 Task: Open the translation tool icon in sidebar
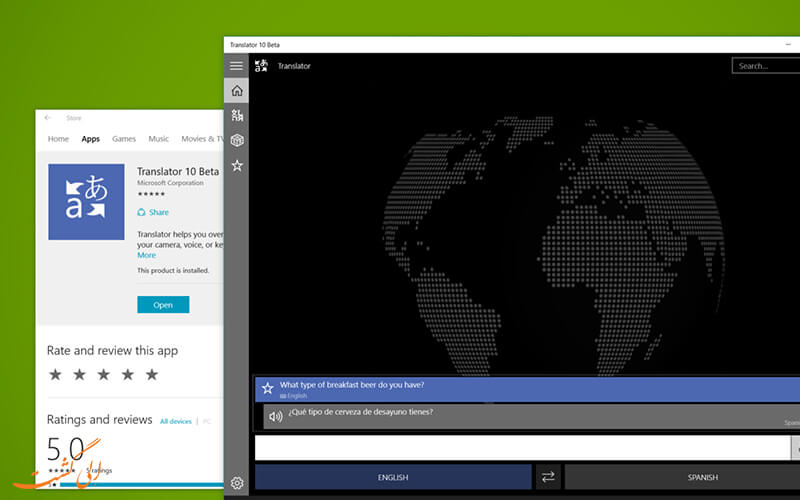pyautogui.click(x=237, y=115)
